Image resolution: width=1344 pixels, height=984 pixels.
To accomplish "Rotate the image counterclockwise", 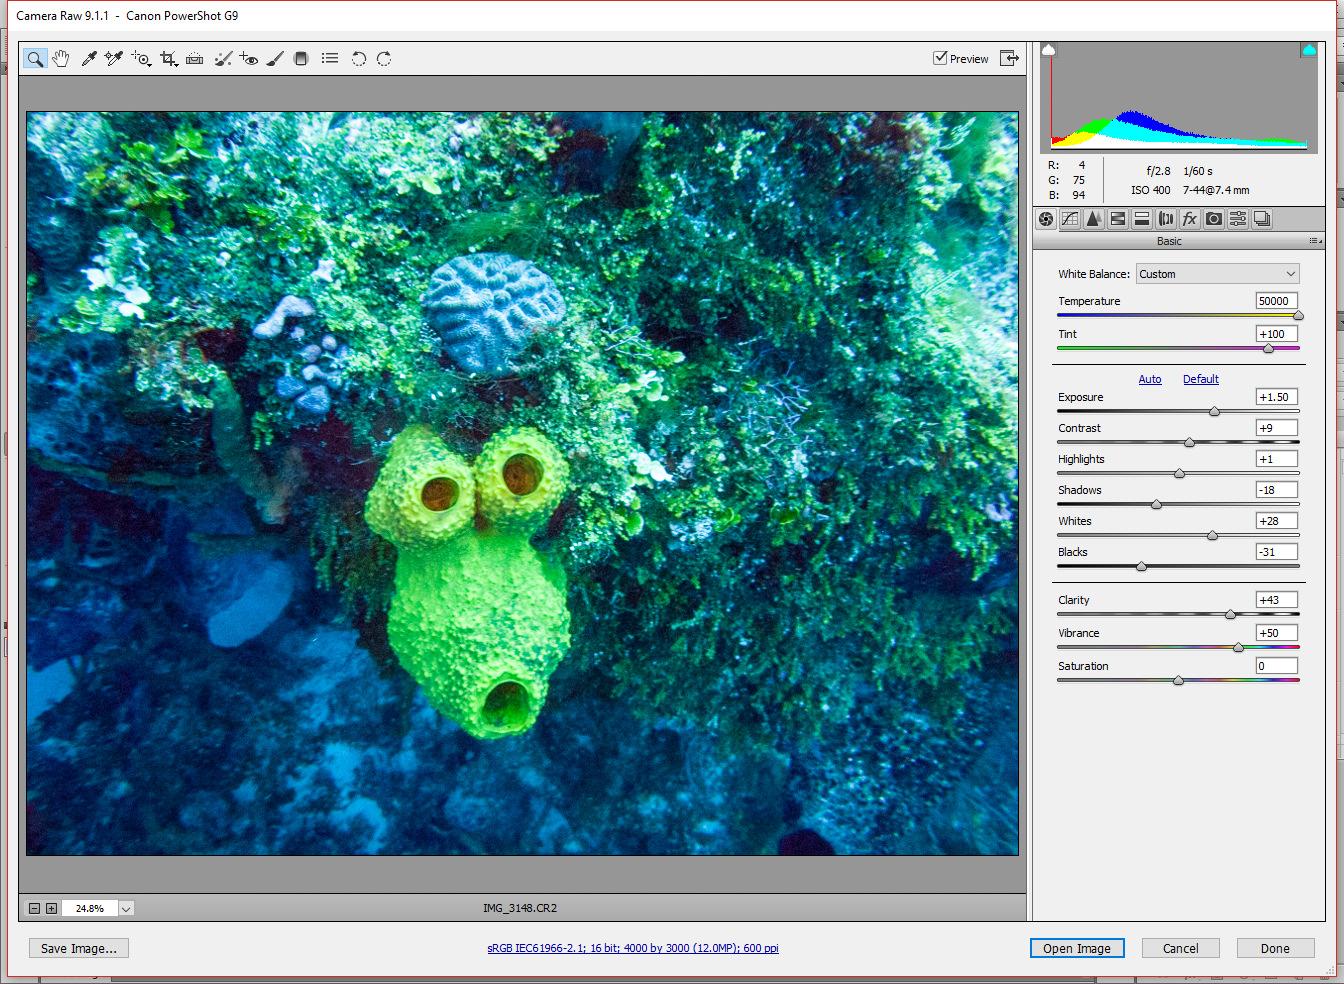I will (x=358, y=58).
